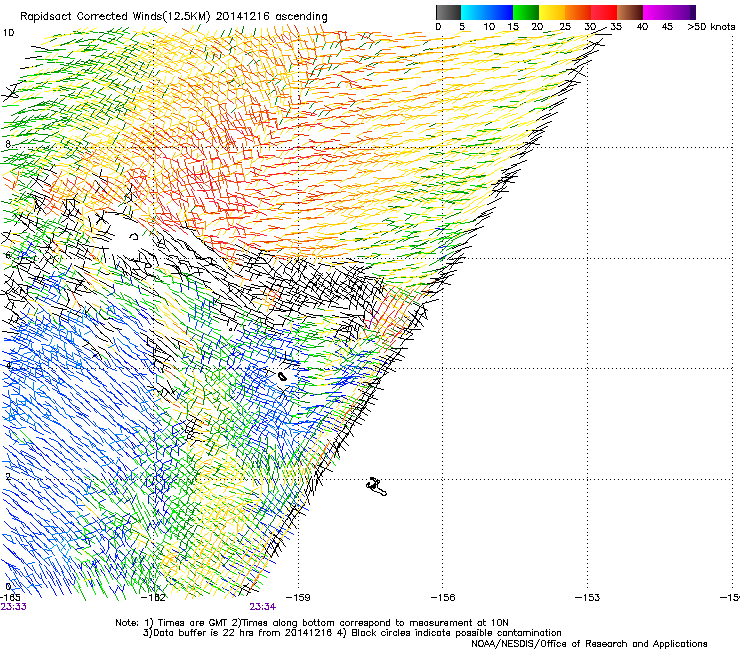Image resolution: width=740 pixels, height=650 pixels.
Task: Click the '-165' longitude axis label
Action: [10, 598]
